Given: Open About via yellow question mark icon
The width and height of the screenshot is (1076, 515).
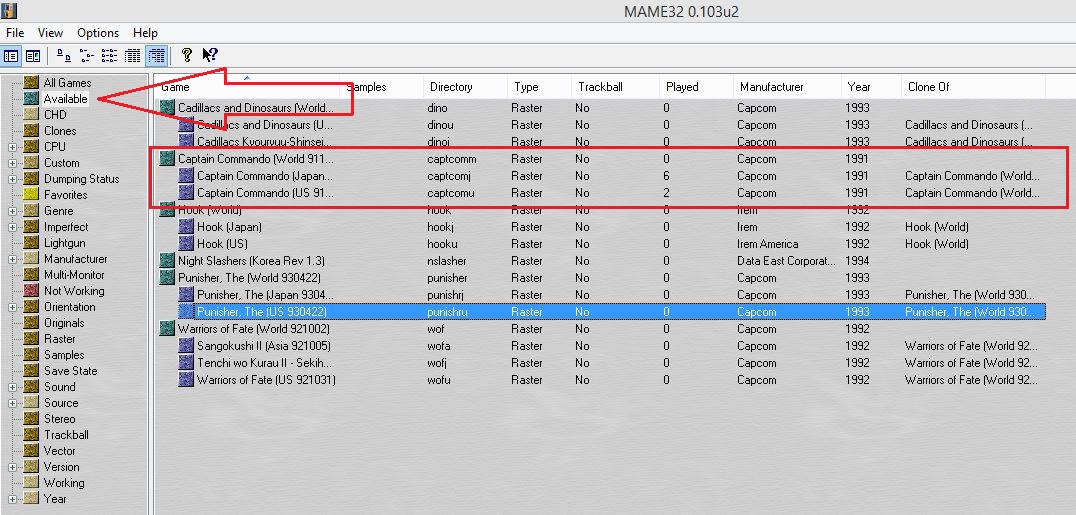Looking at the screenshot, I should tap(186, 56).
